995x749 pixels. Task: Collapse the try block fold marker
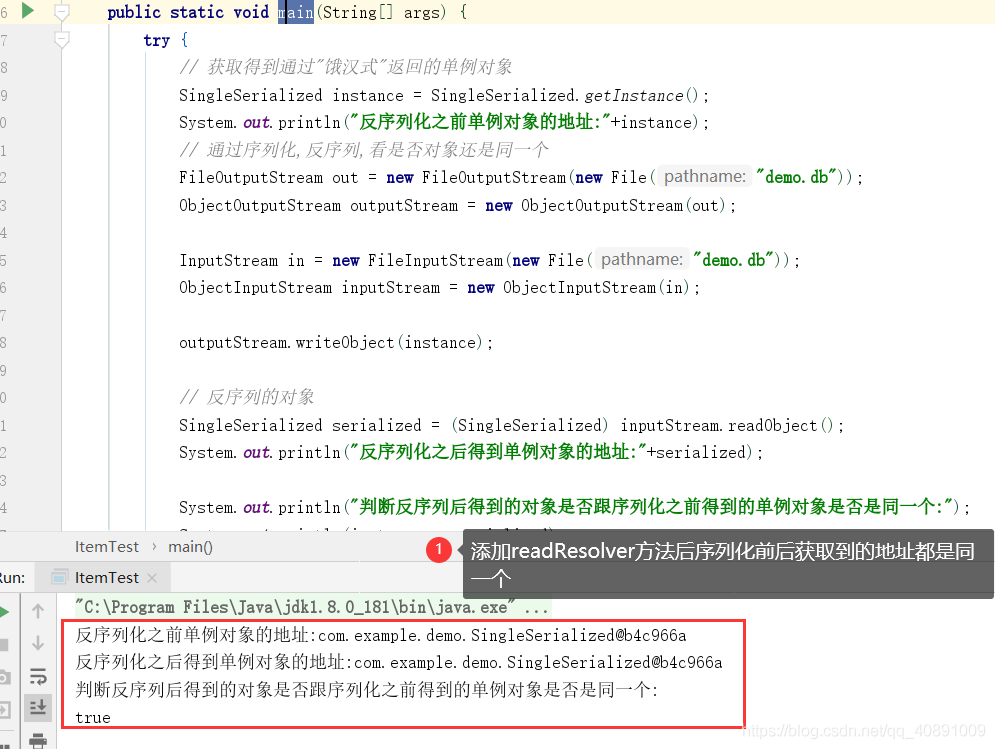click(x=62, y=40)
